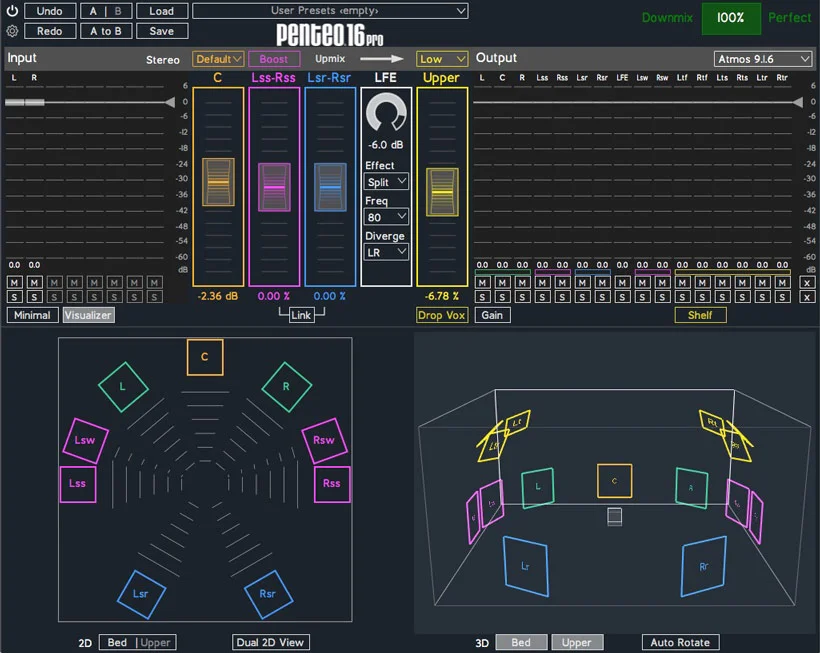The width and height of the screenshot is (820, 653).
Task: Click the output gain triangle handle
Action: 797,102
